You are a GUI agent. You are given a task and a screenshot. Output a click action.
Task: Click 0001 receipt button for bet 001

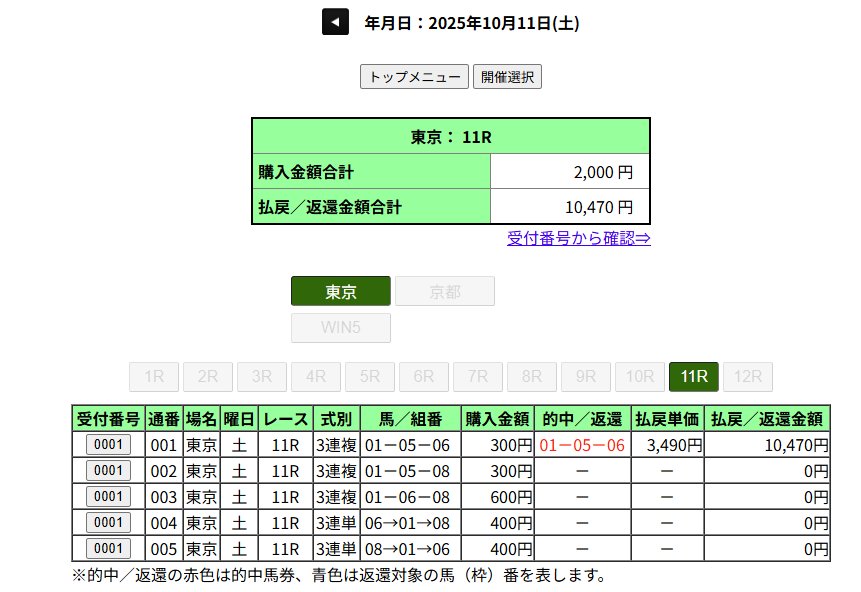(x=108, y=445)
